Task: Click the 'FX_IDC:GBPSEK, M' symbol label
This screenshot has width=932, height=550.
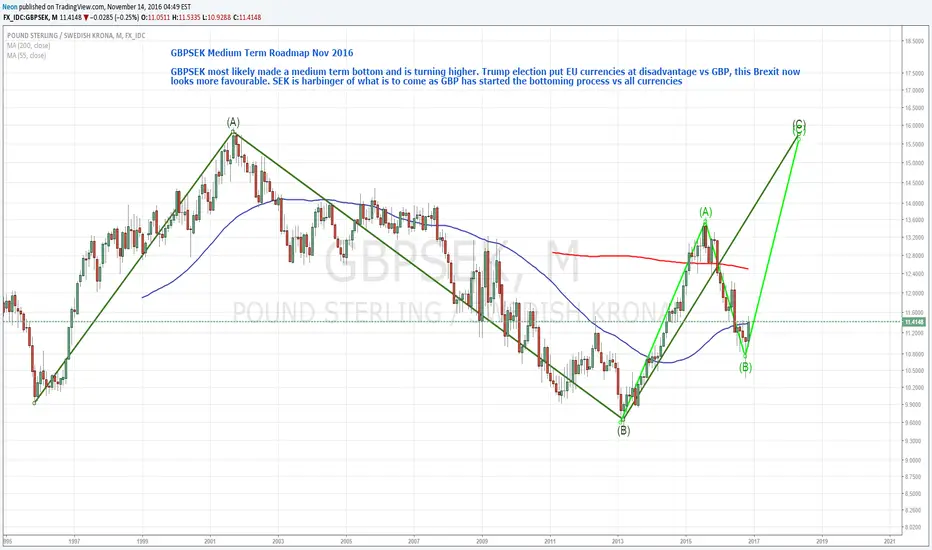Action: coord(30,17)
